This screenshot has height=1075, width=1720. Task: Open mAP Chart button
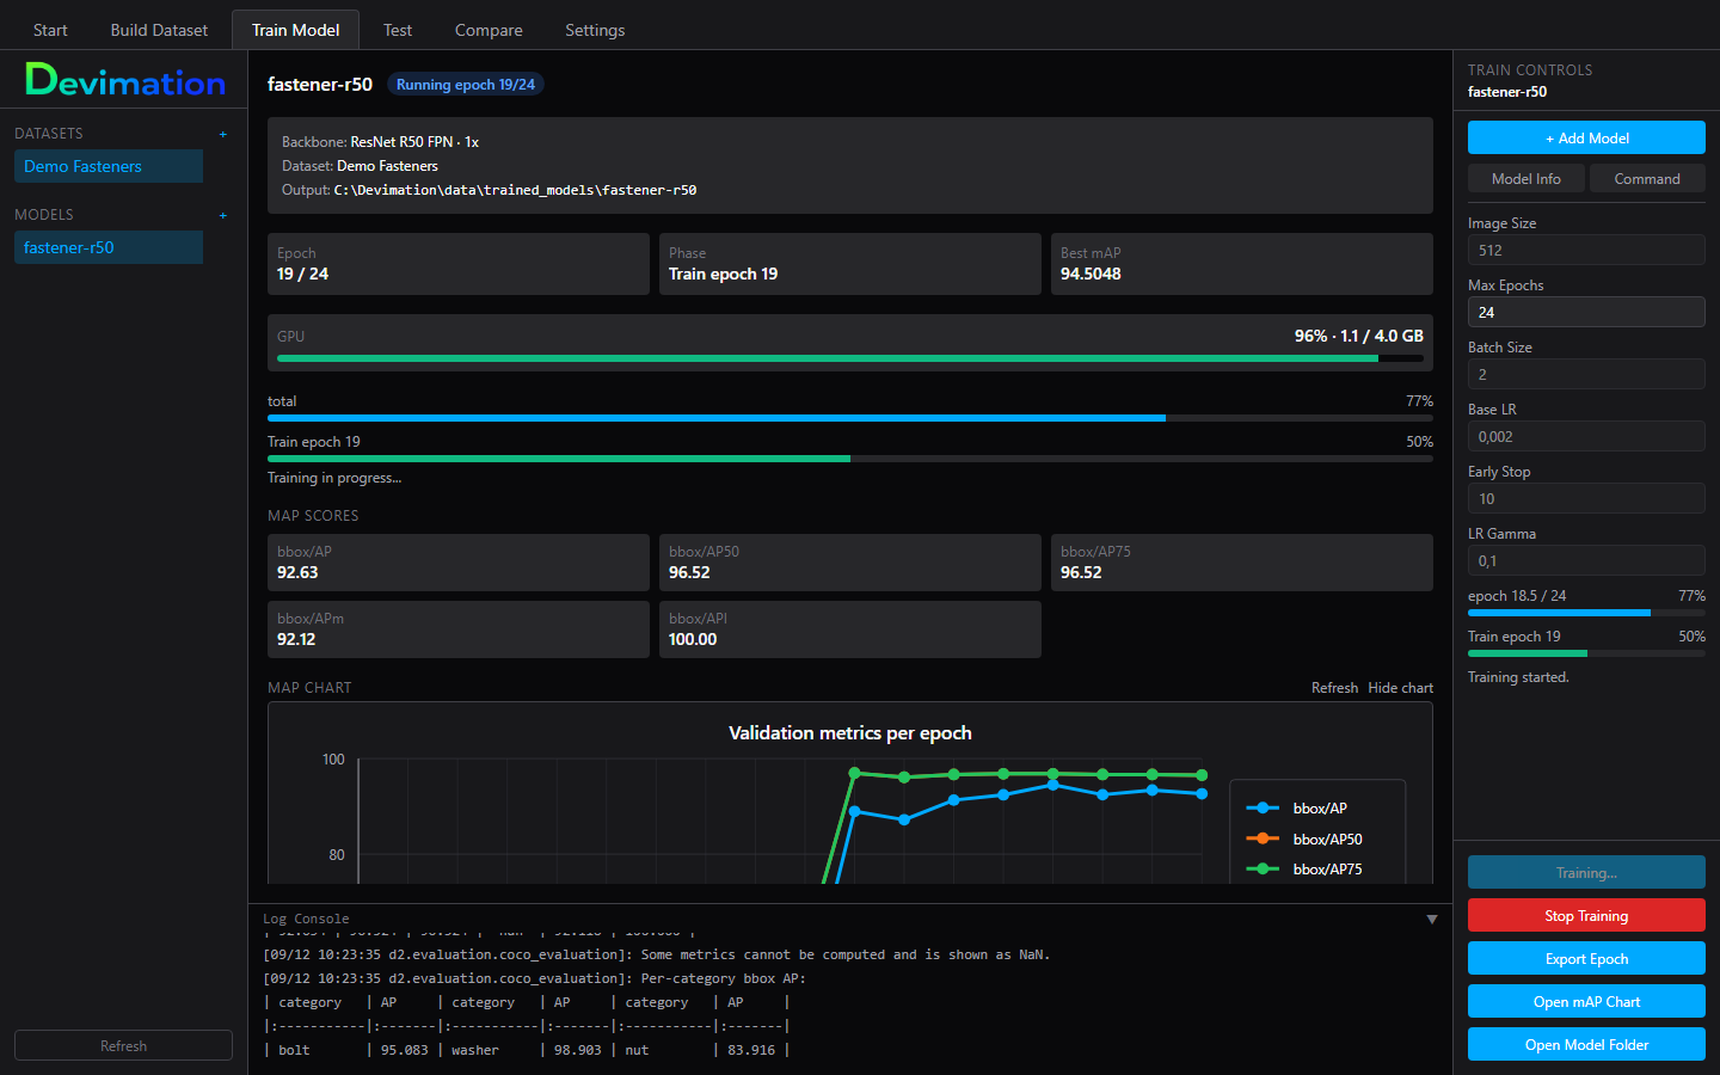pos(1586,1002)
